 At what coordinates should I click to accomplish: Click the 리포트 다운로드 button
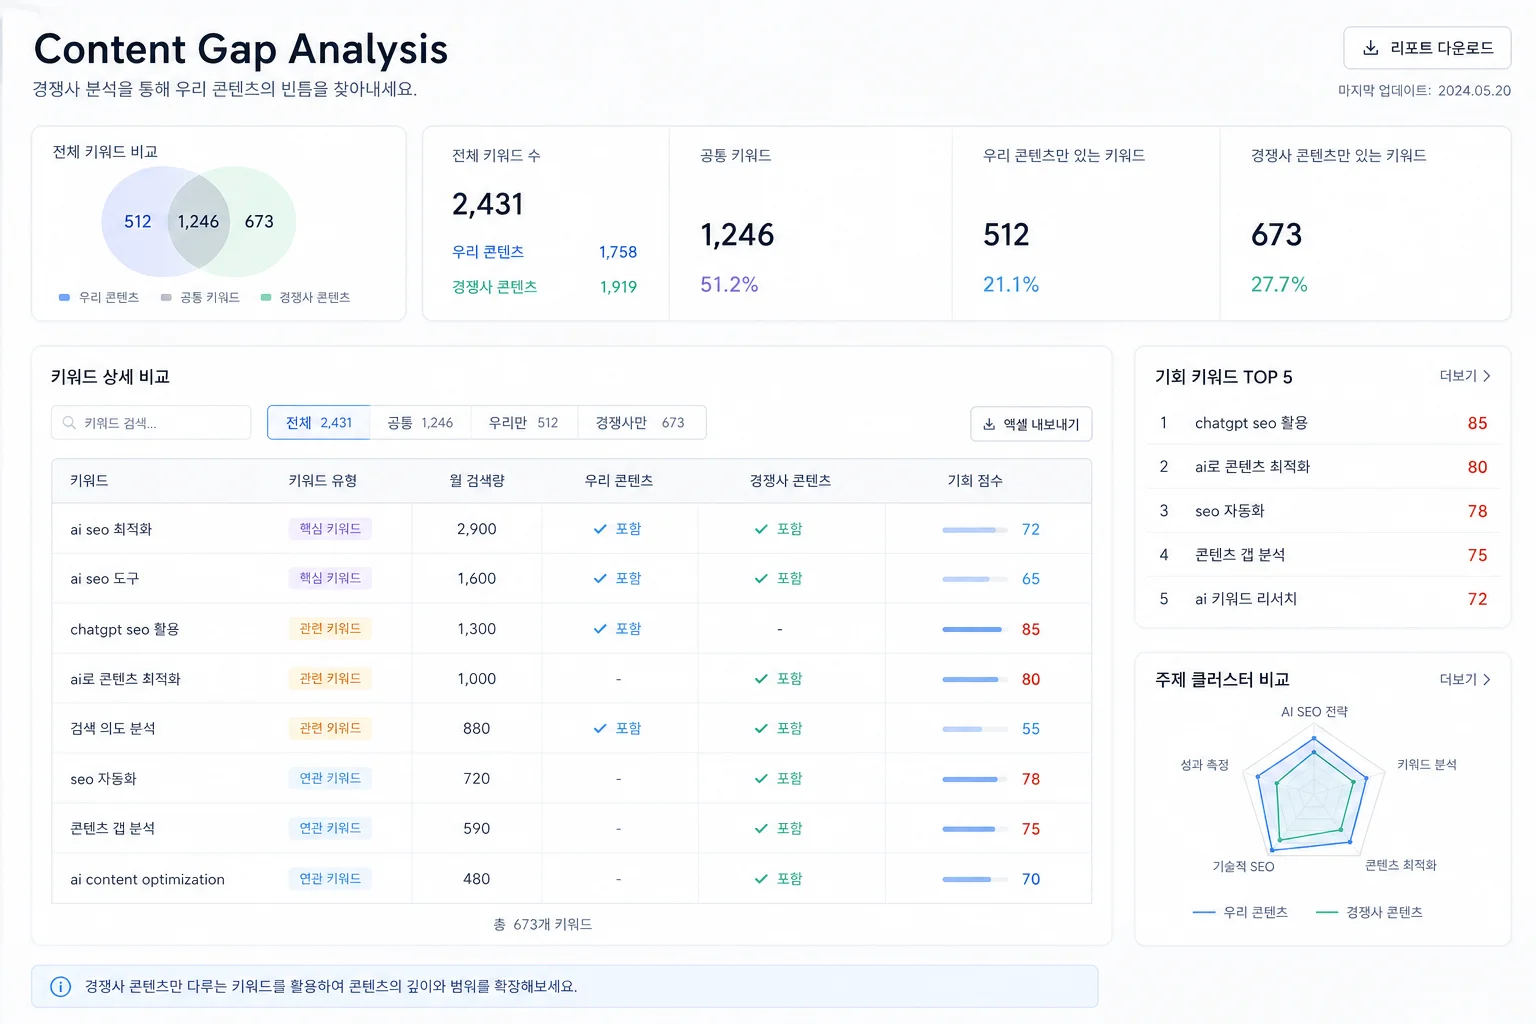point(1427,47)
